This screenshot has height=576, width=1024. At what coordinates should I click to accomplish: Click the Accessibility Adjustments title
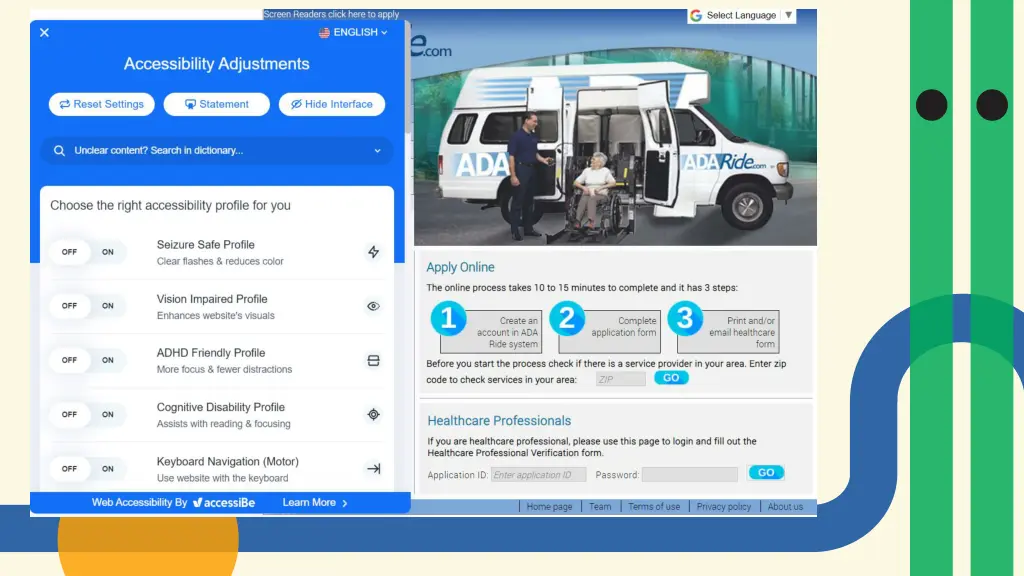point(217,64)
